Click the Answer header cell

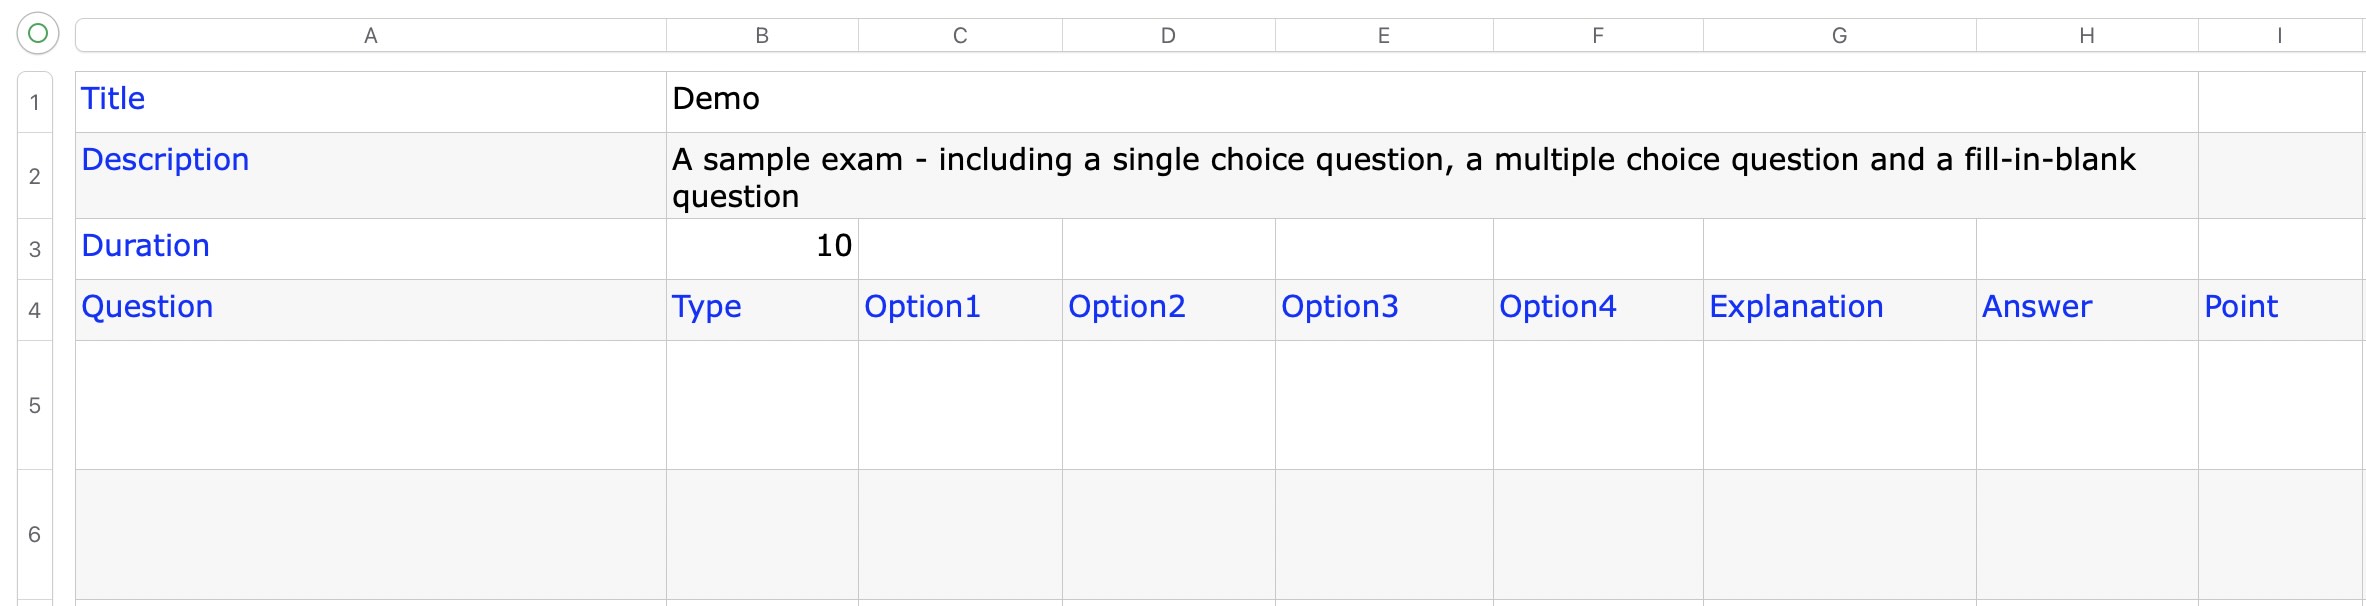click(2087, 308)
